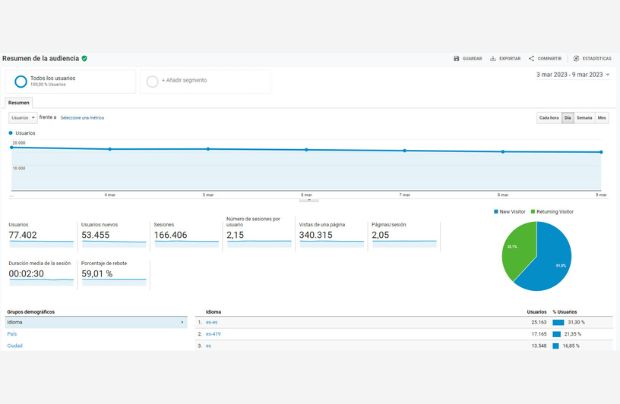Viewport: 620px width, 404px height.
Task: Open the Estadísticas insights icon
Action: coord(576,59)
